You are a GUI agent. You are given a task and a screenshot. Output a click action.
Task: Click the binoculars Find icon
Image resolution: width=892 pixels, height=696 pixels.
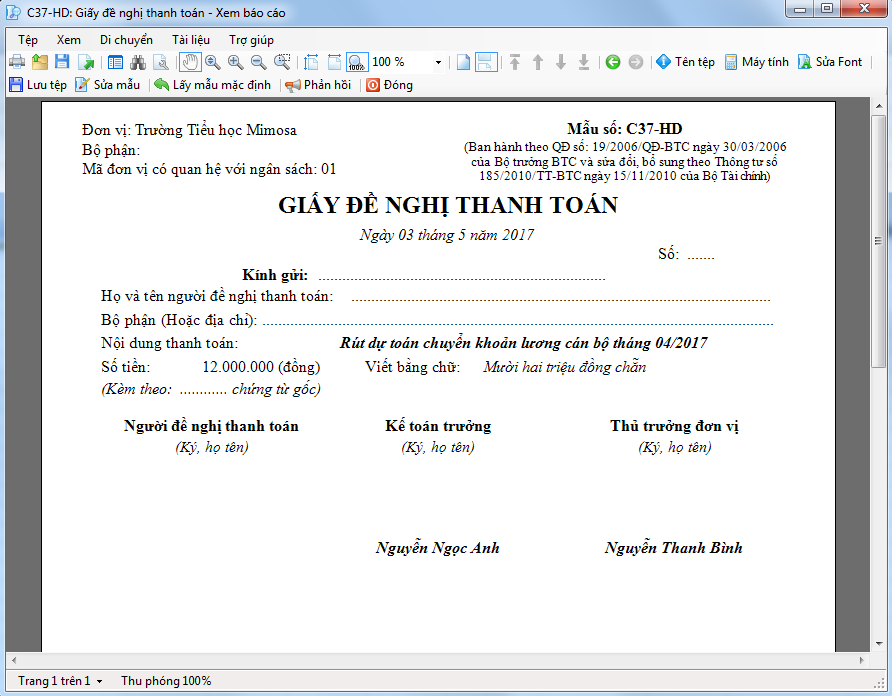(x=138, y=62)
